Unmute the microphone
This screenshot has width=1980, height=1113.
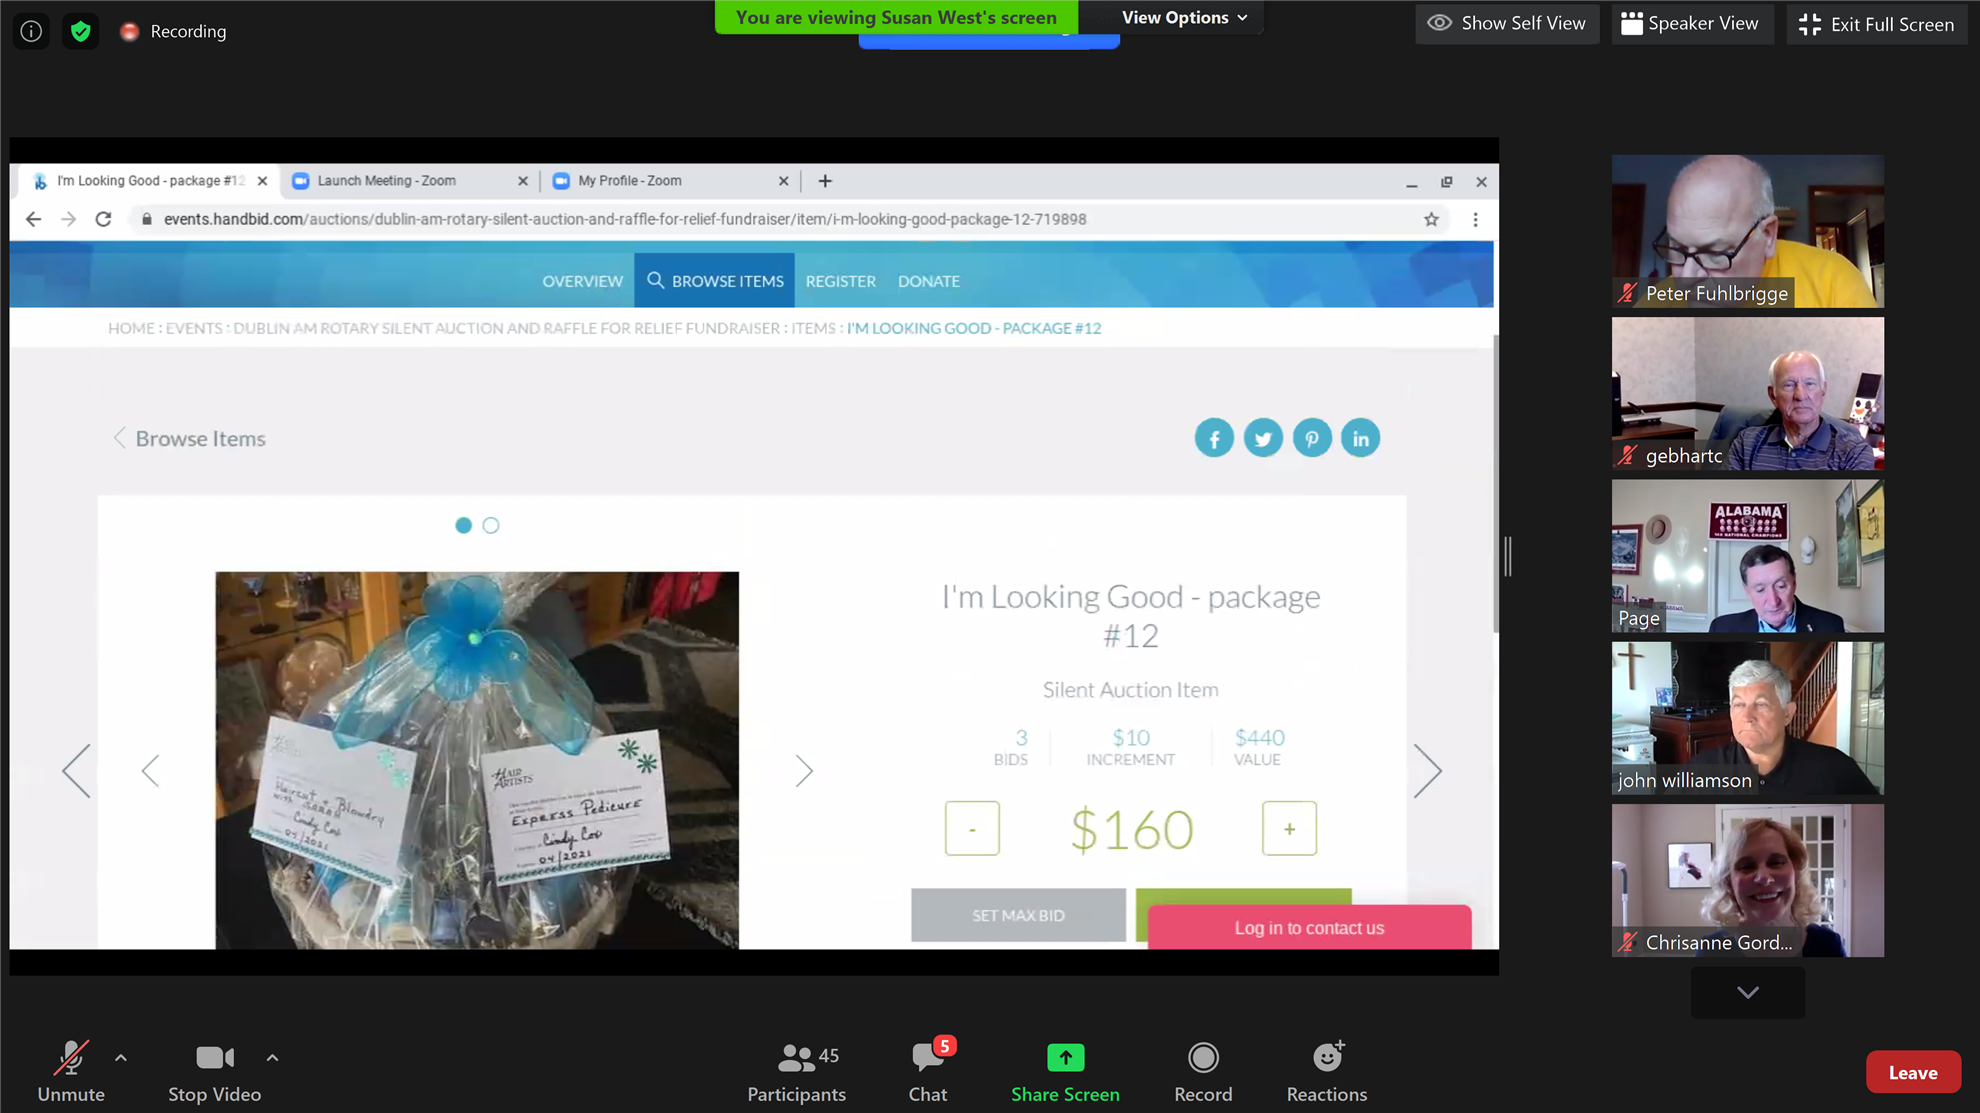click(71, 1071)
